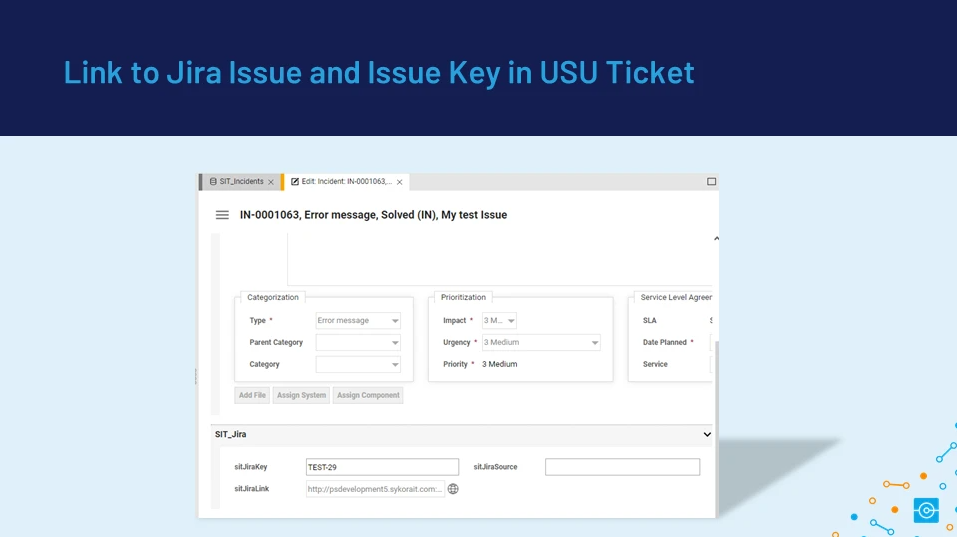Click the globe icon next to sitJiraLink
Screen dimensions: 957x537
(x=453, y=489)
